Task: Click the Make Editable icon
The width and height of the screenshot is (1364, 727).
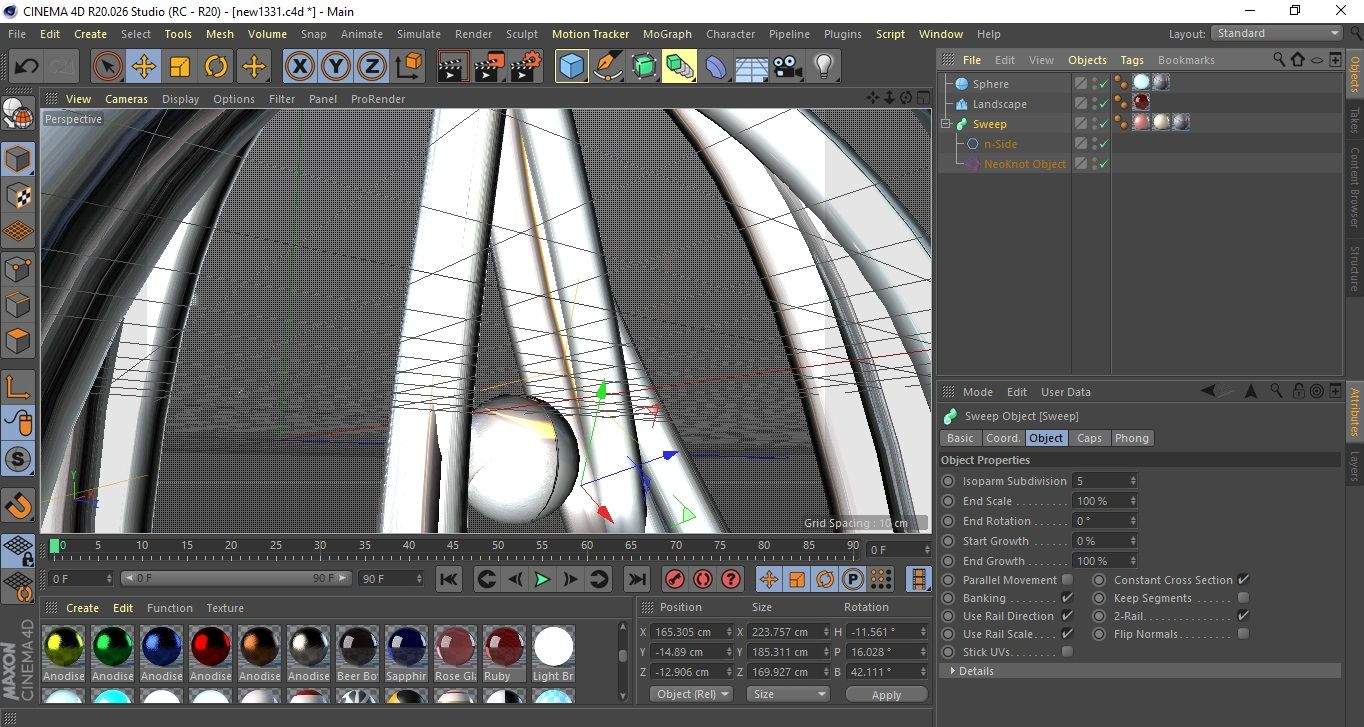Action: coord(19,116)
